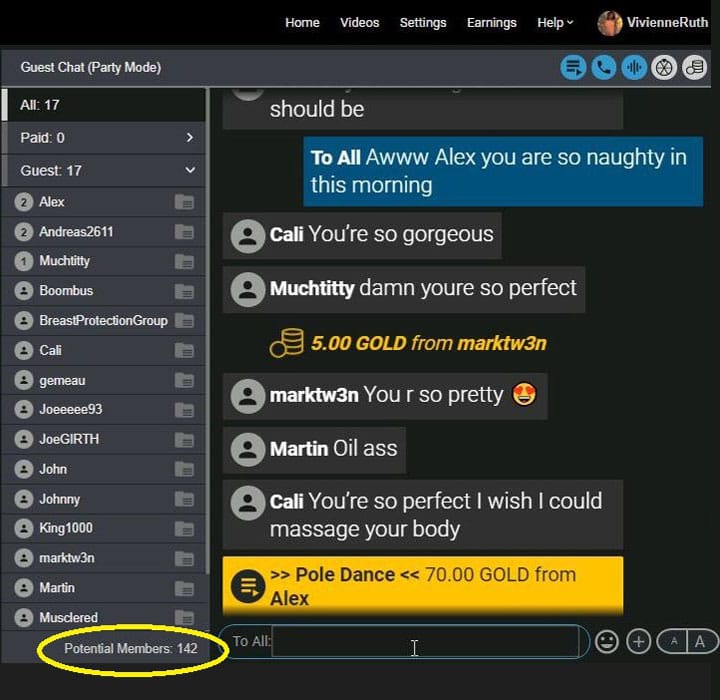
Task: Open the Earnings menu item
Action: tap(491, 23)
